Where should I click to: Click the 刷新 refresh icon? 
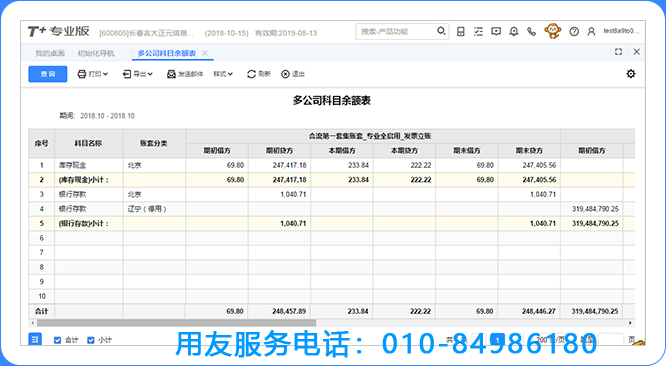coord(251,74)
